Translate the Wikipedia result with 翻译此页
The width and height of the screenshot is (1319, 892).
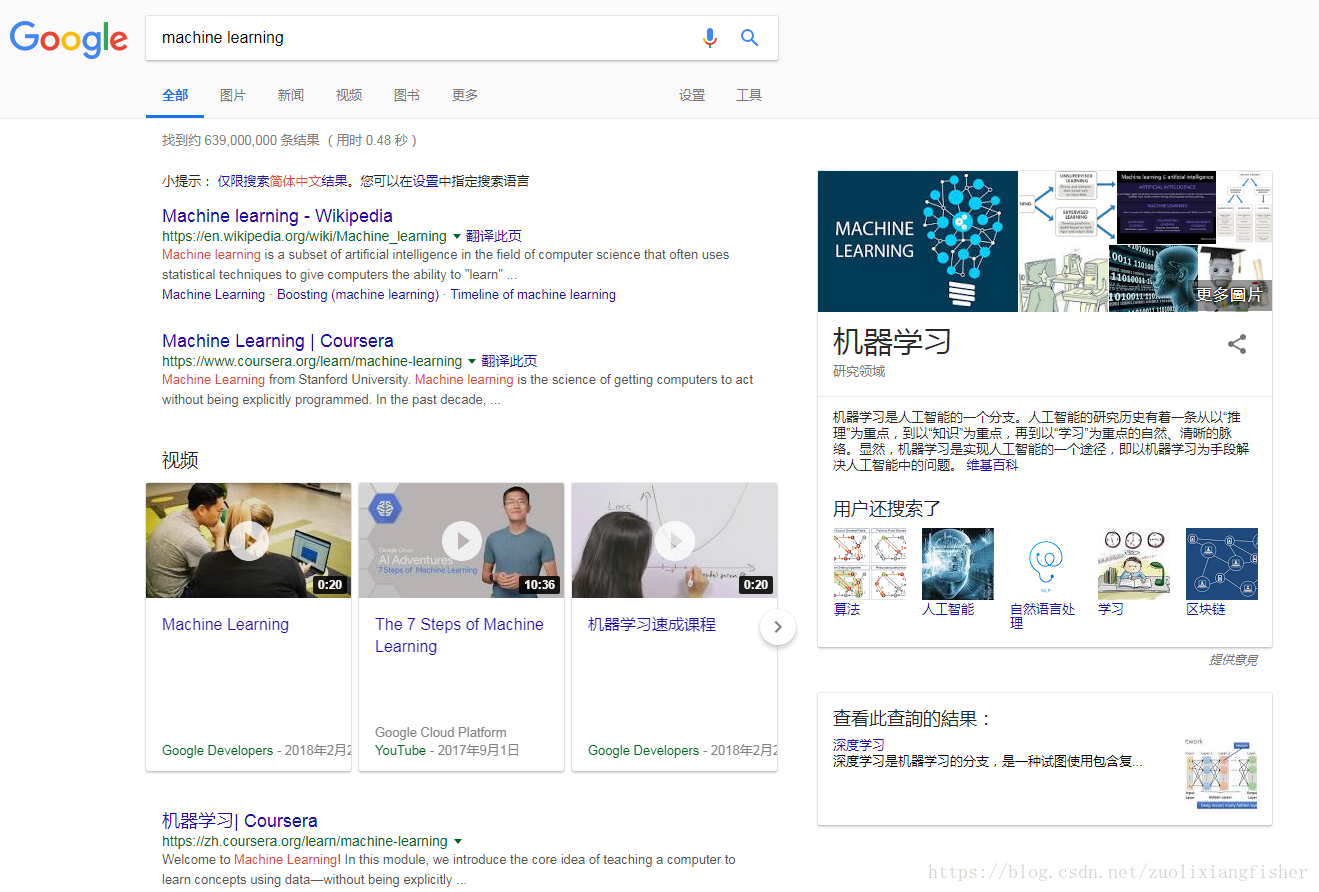(494, 237)
